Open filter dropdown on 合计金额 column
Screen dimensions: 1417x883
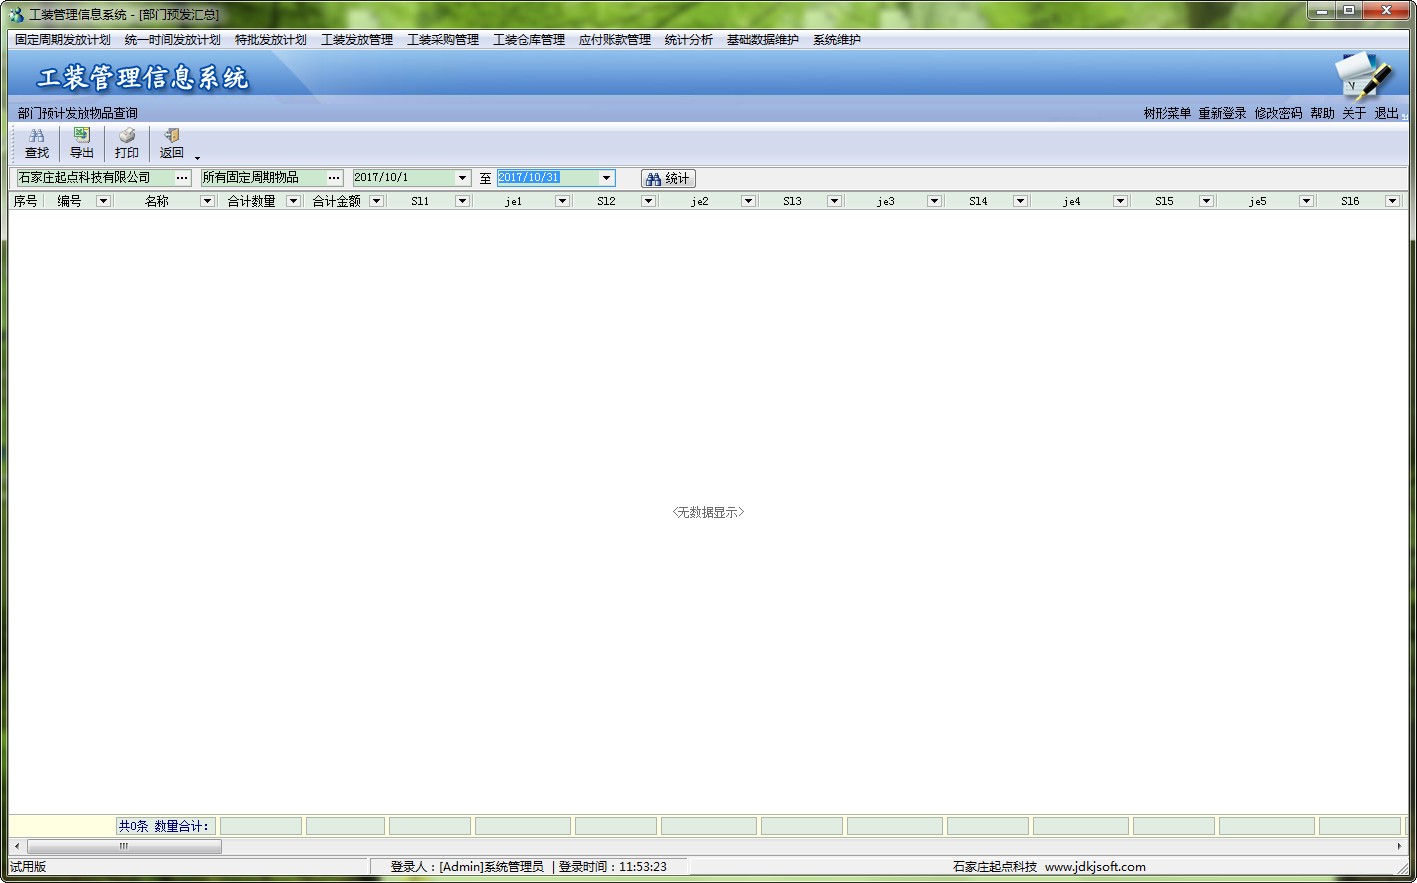click(x=376, y=201)
